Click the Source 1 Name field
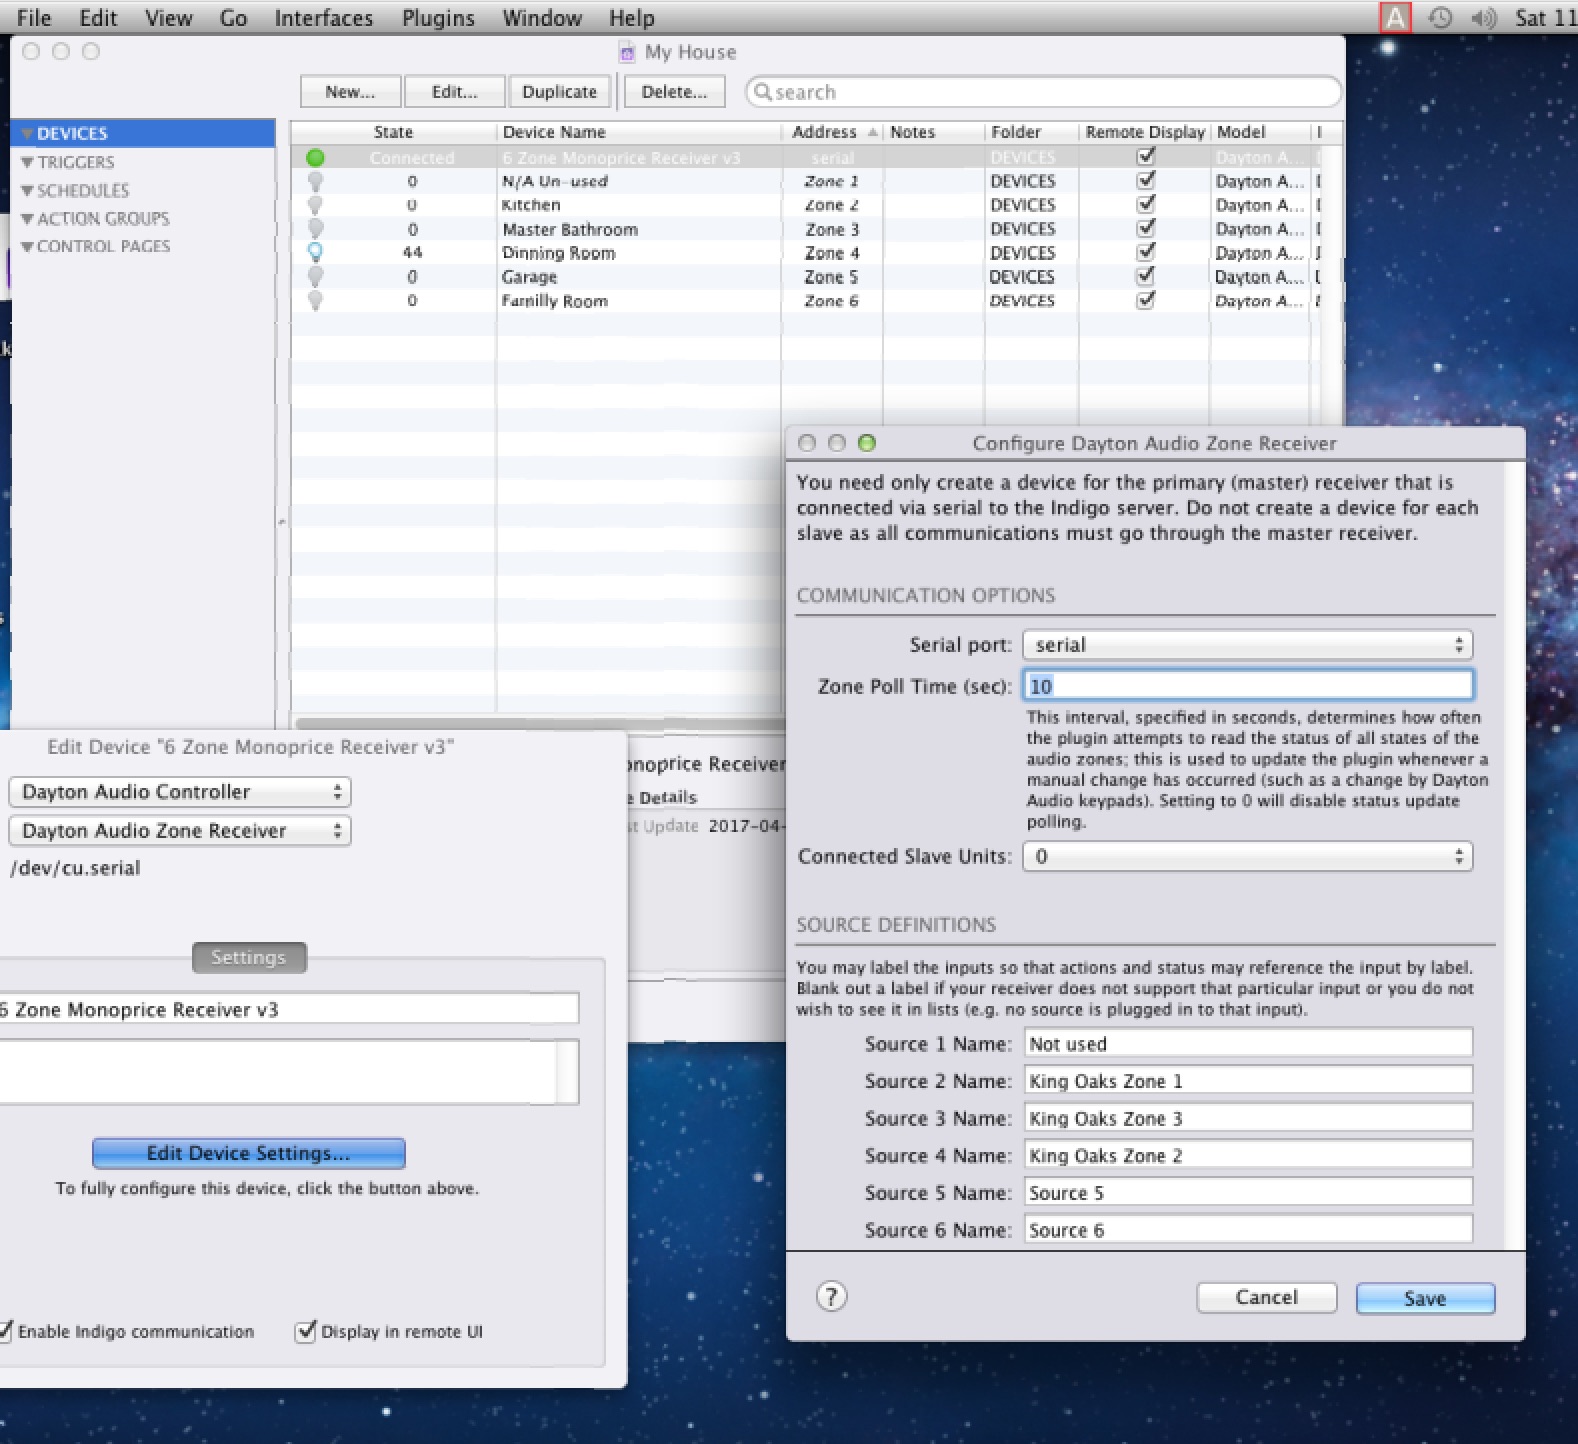 (1248, 1043)
